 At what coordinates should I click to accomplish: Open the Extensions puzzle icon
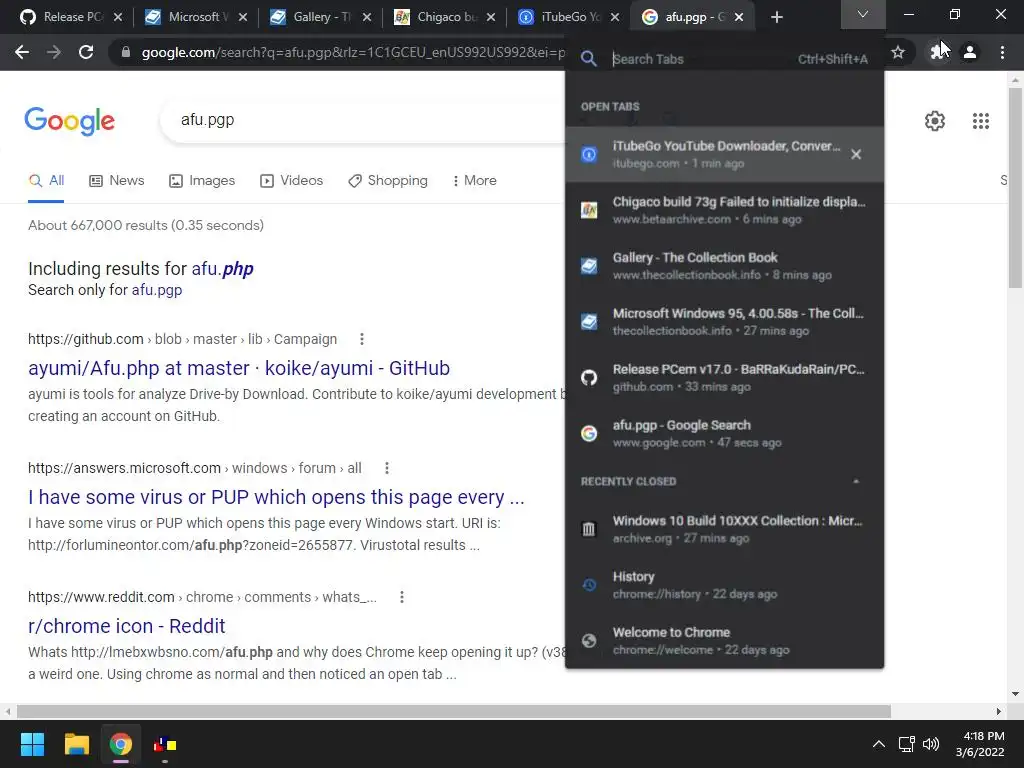pos(938,52)
